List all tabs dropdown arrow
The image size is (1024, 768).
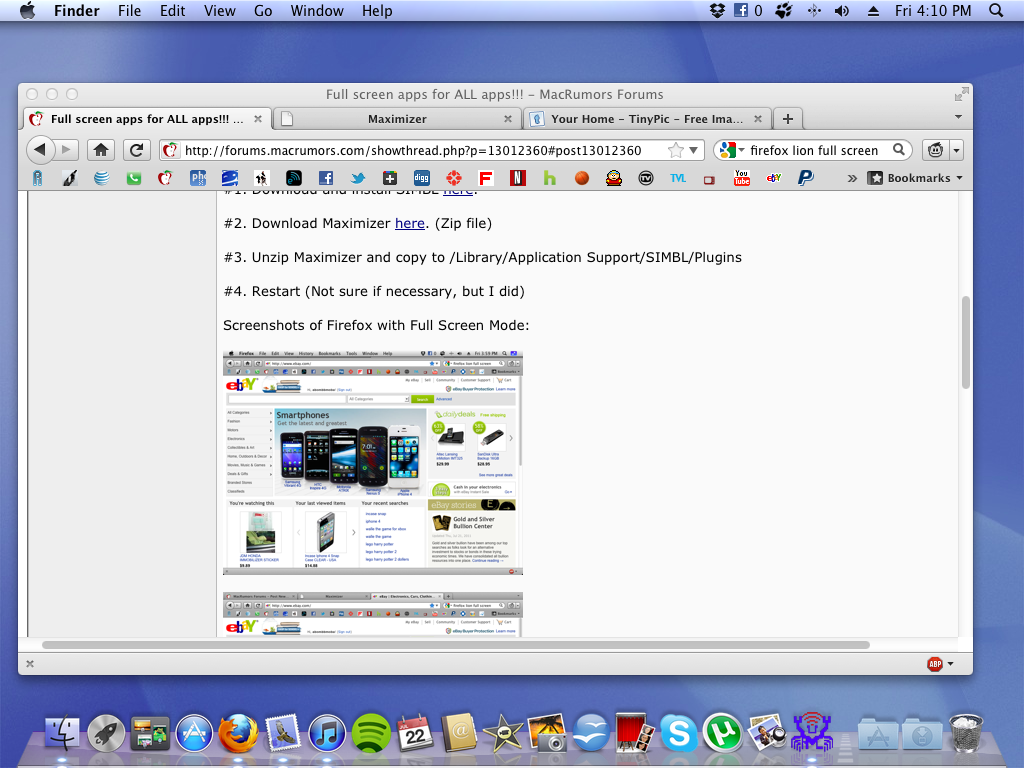click(958, 117)
